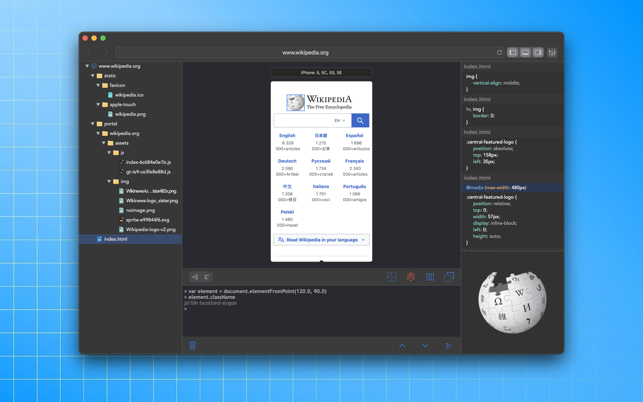643x402 pixels.
Task: Open the sliders settings button in toolbar
Action: pyautogui.click(x=552, y=53)
